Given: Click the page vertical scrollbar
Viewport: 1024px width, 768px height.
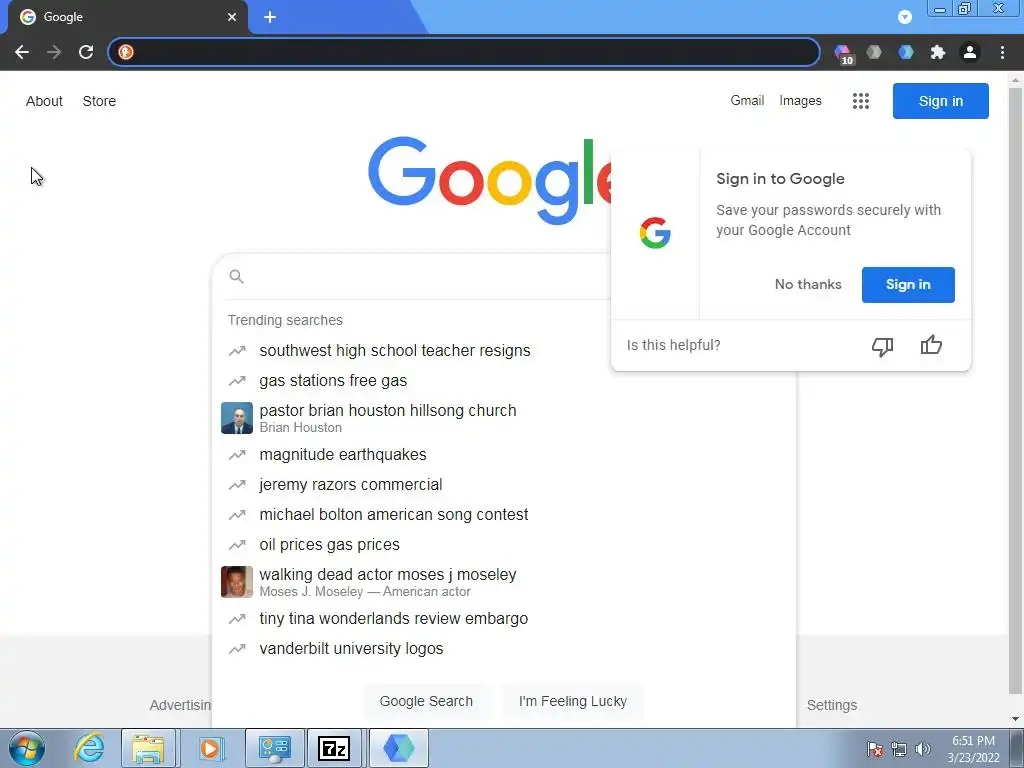Looking at the screenshot, I should click(x=1015, y=392).
